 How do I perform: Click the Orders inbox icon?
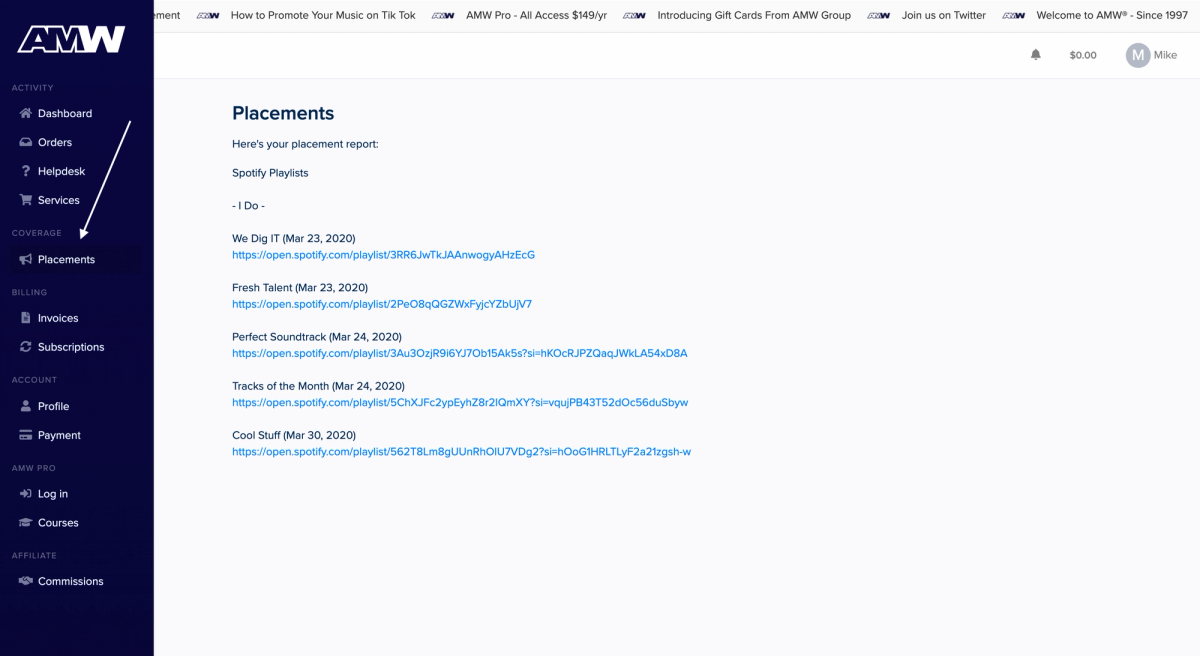pyautogui.click(x=26, y=142)
